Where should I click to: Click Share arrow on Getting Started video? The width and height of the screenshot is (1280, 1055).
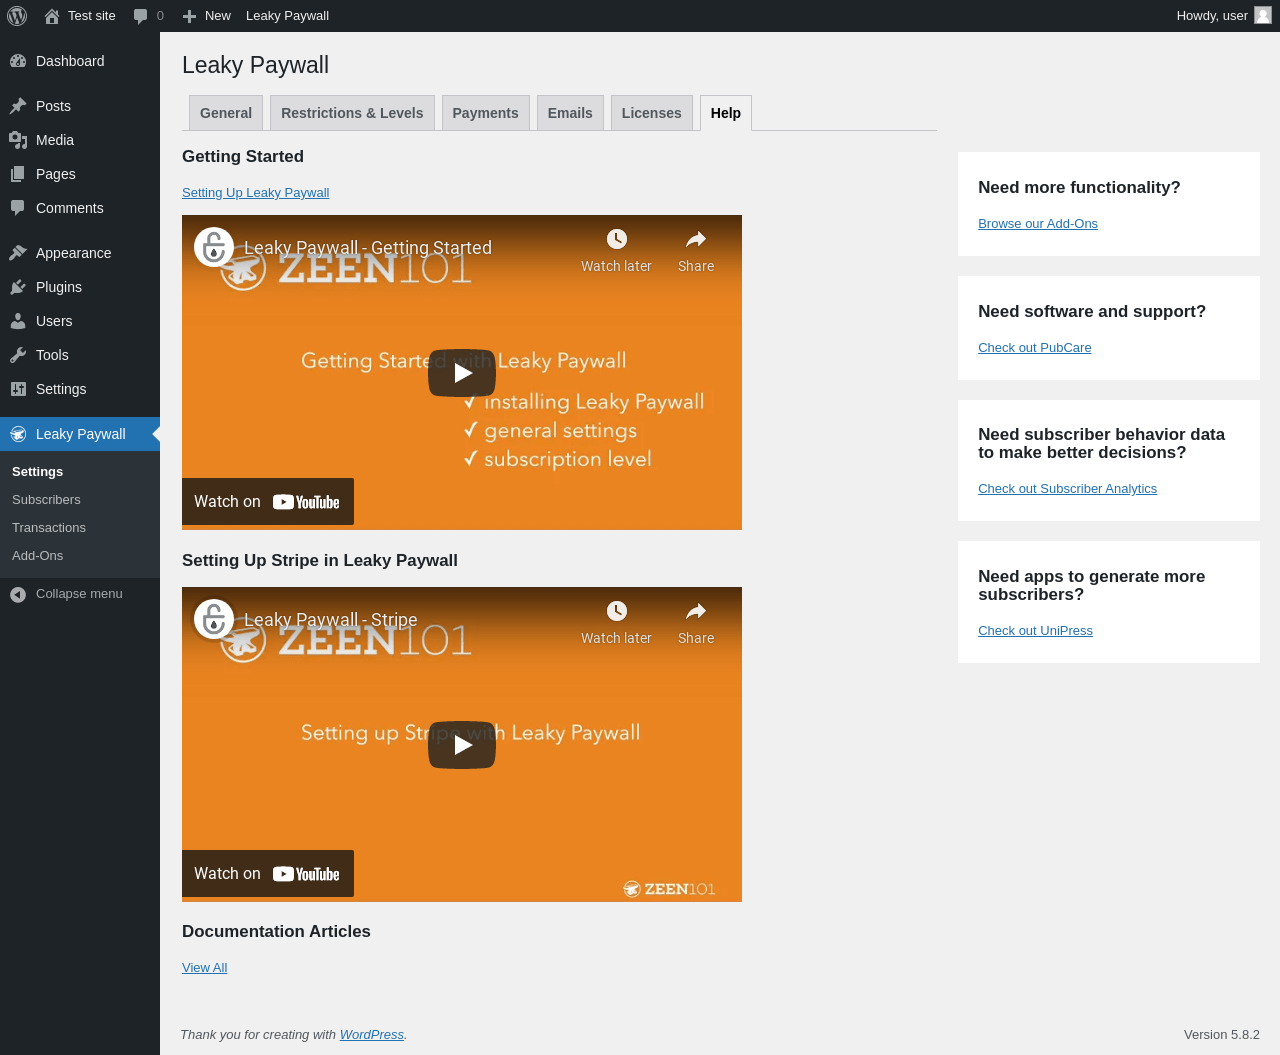(x=696, y=239)
